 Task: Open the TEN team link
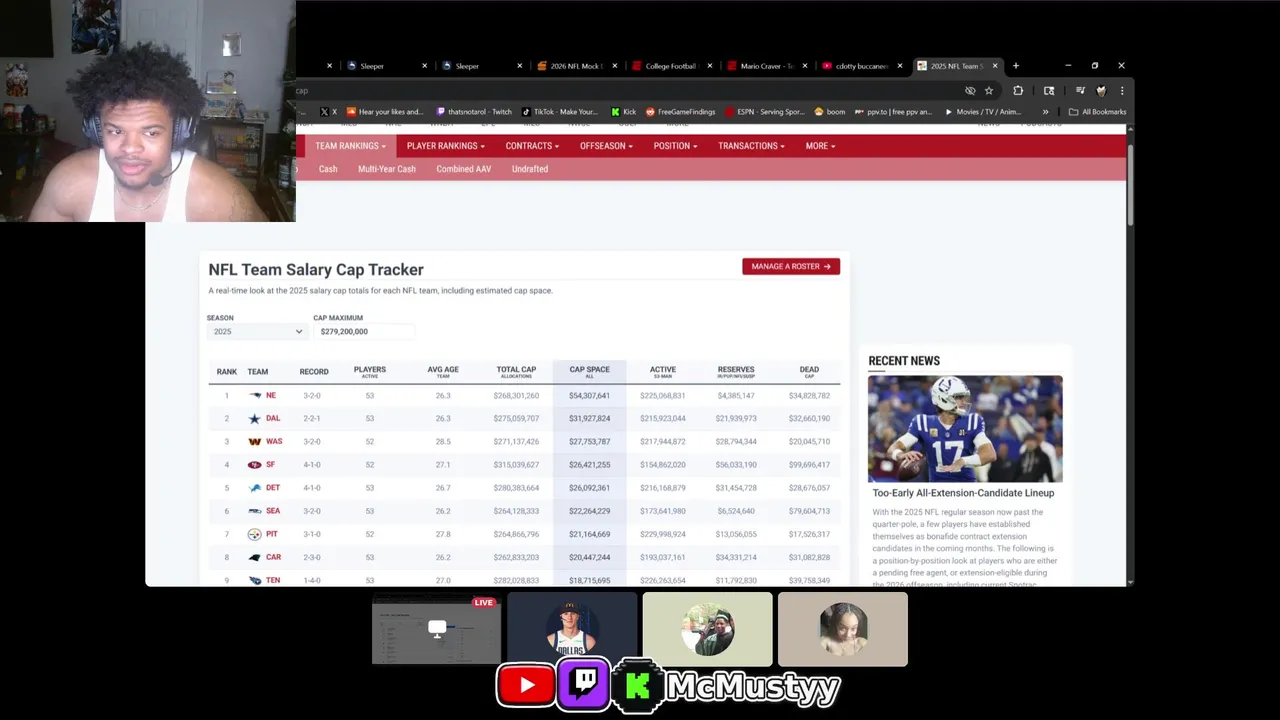273,581
